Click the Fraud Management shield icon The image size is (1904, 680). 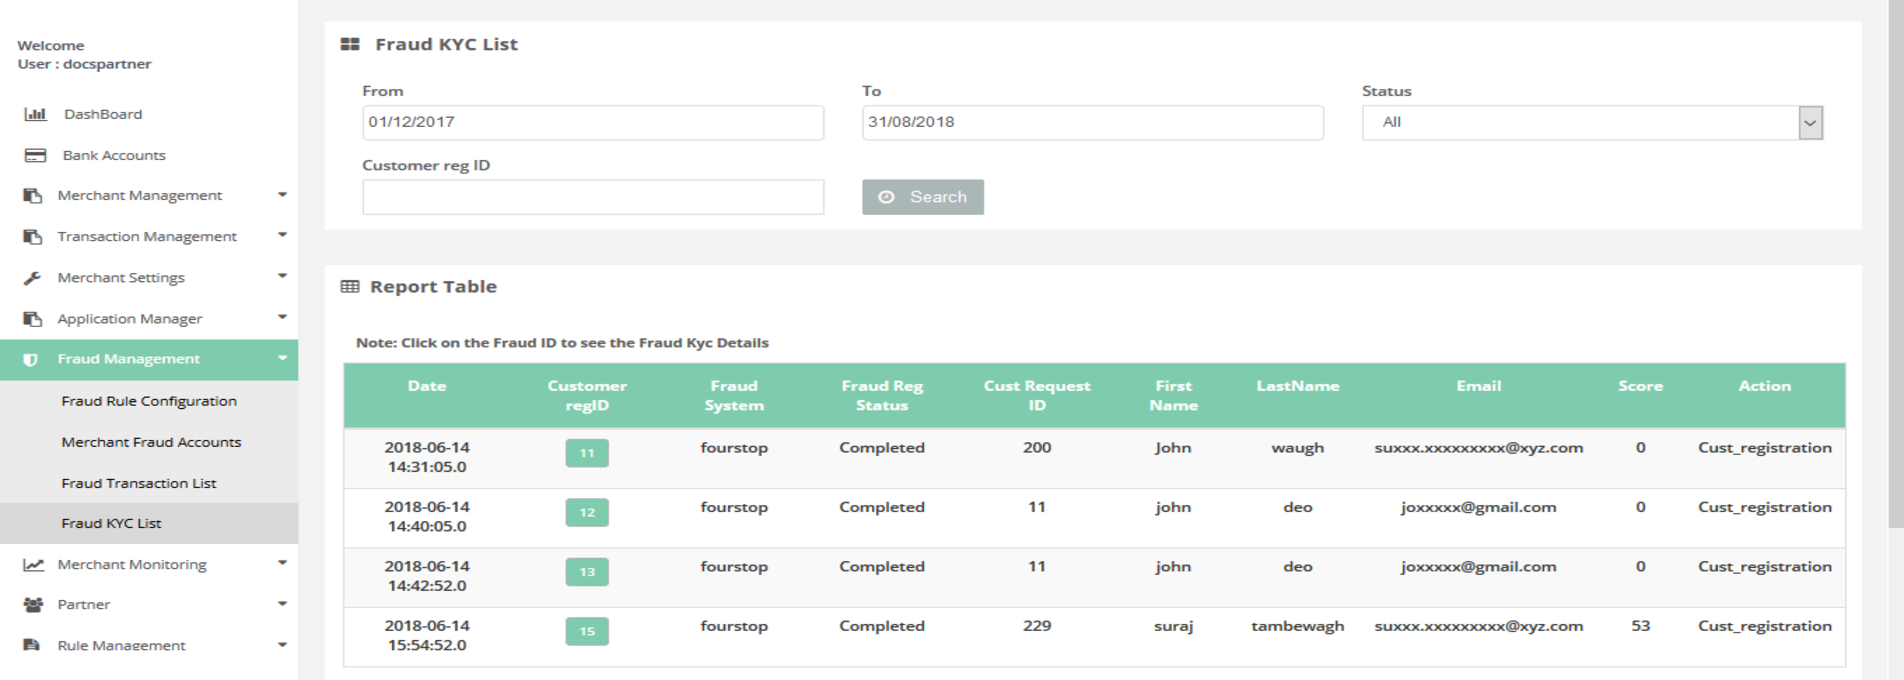pos(31,359)
